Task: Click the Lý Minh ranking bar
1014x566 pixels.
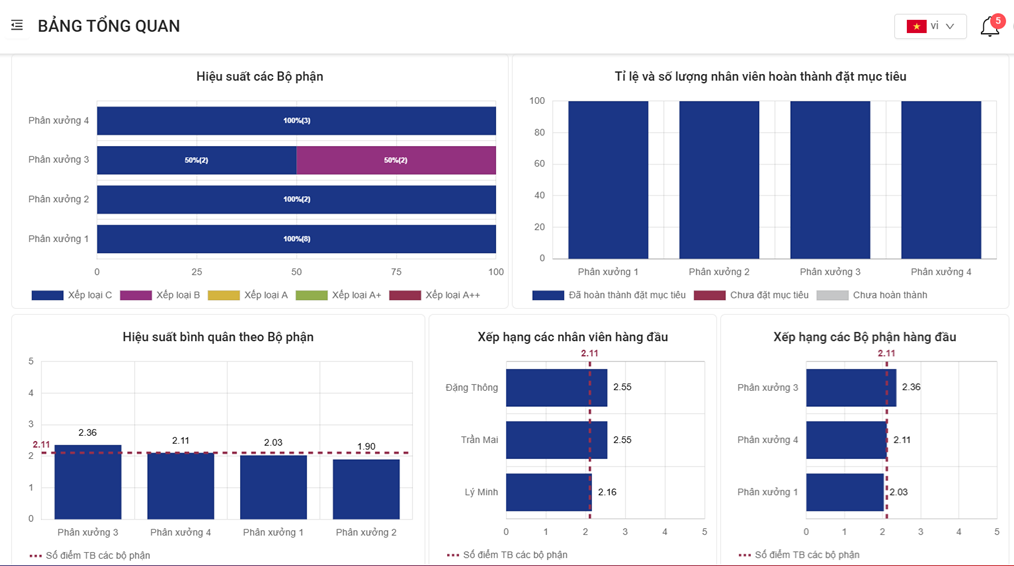Action: click(x=548, y=492)
